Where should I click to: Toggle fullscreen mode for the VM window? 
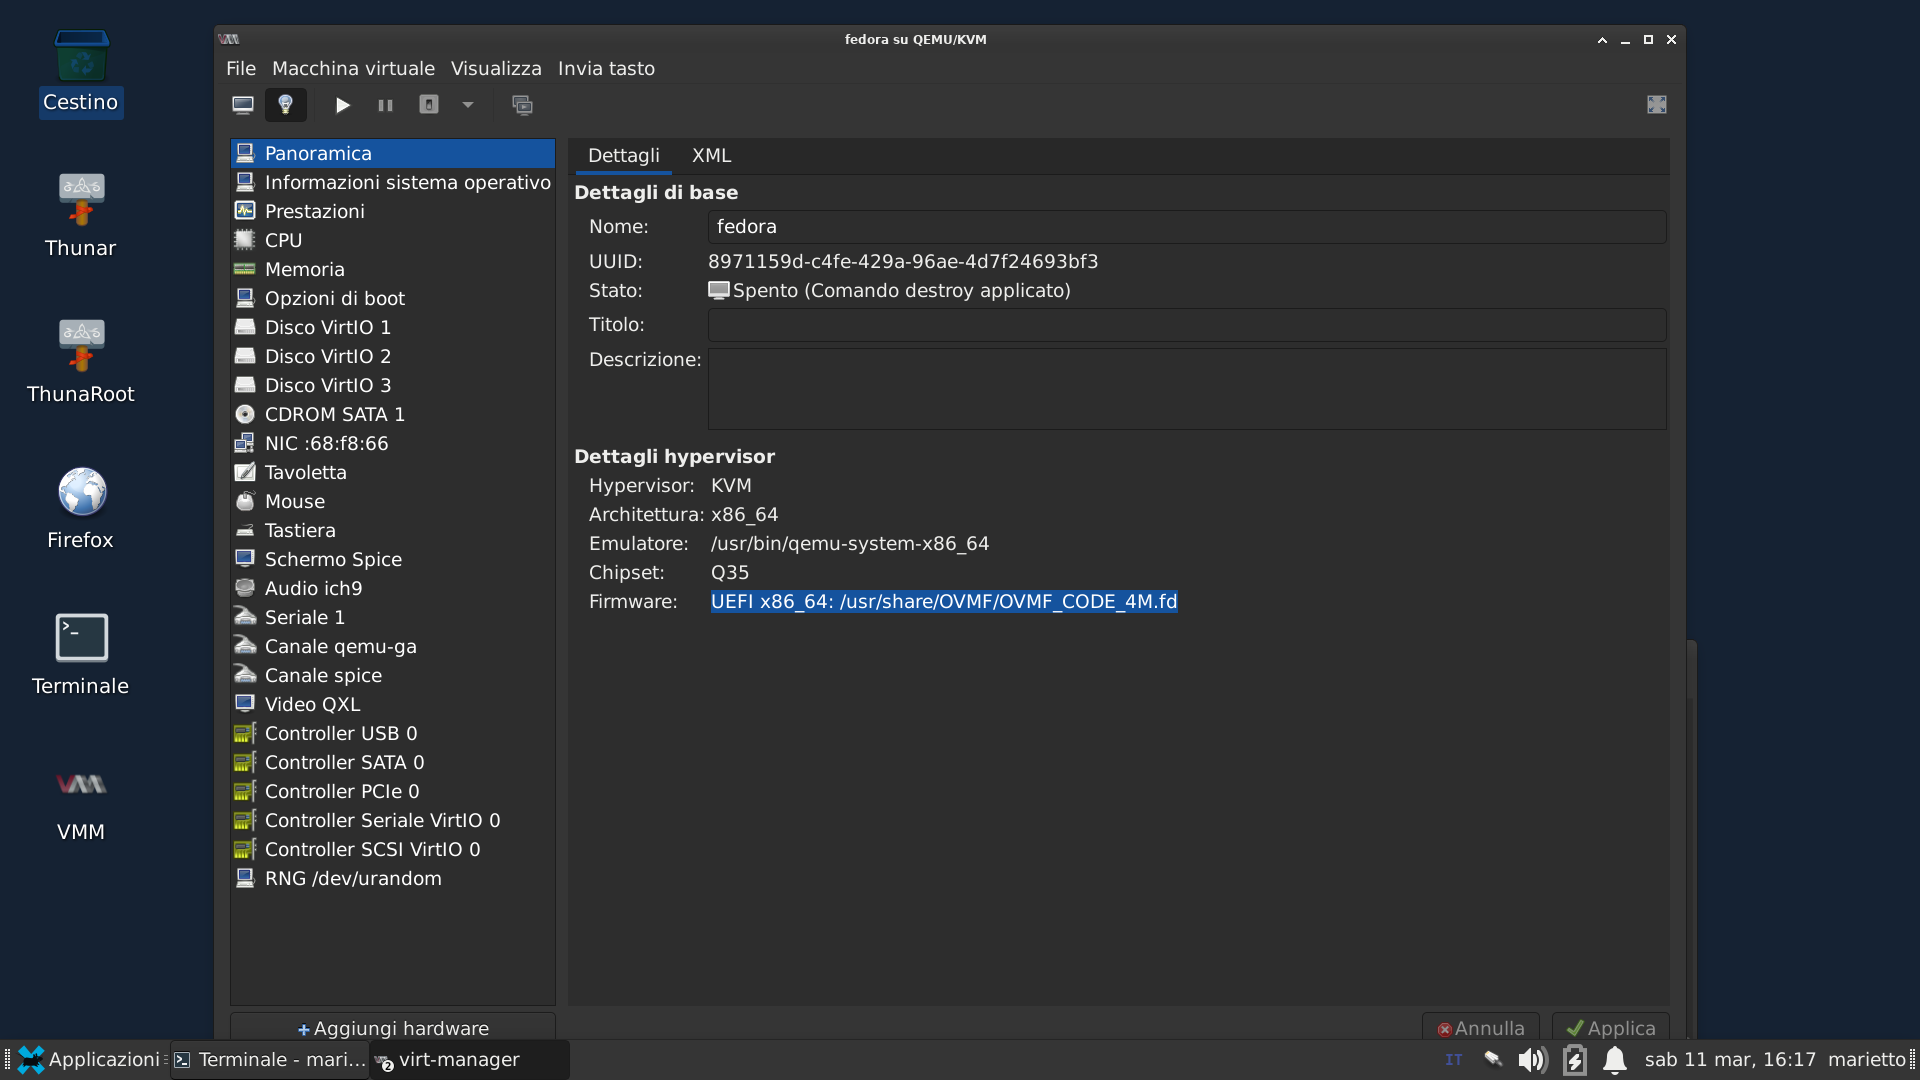coord(1657,105)
